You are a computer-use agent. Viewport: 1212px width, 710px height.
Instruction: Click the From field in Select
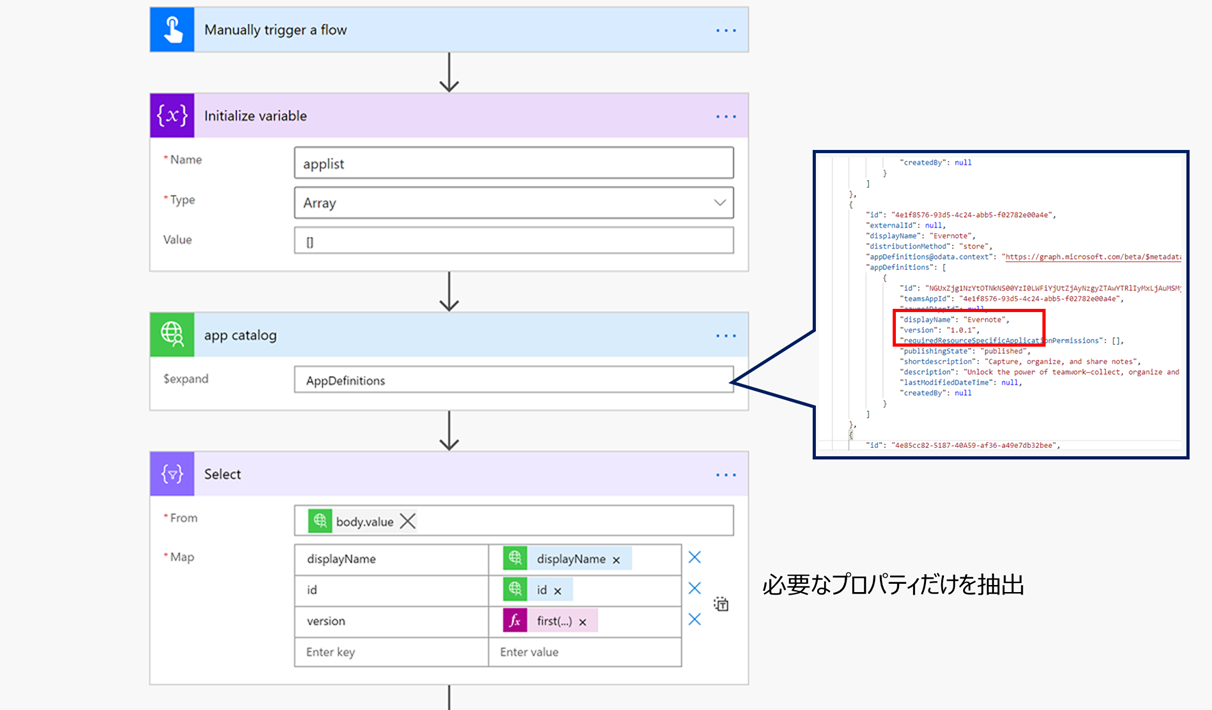click(x=514, y=521)
